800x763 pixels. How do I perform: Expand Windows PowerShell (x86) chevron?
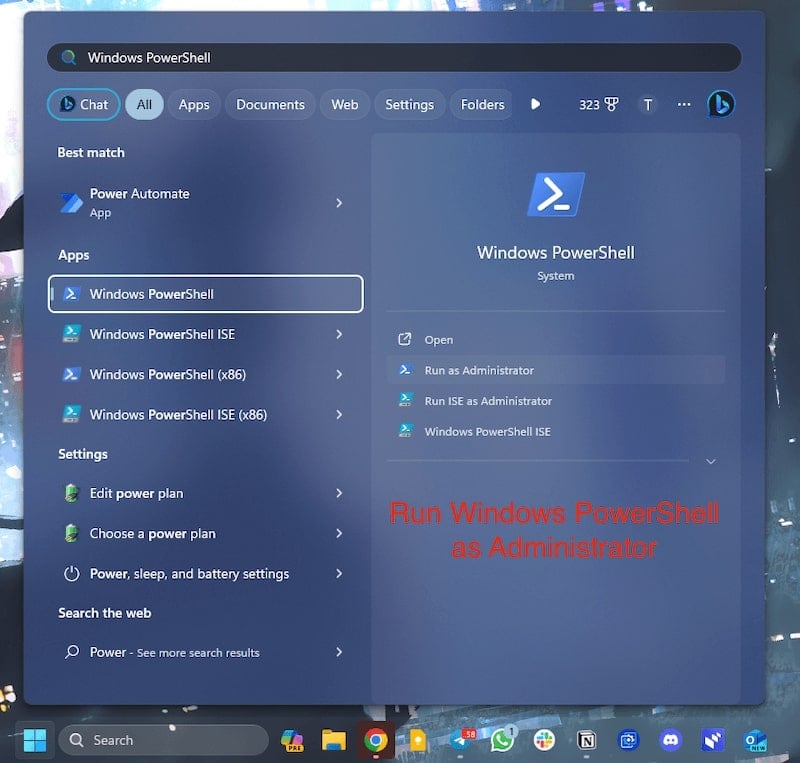pyautogui.click(x=339, y=375)
